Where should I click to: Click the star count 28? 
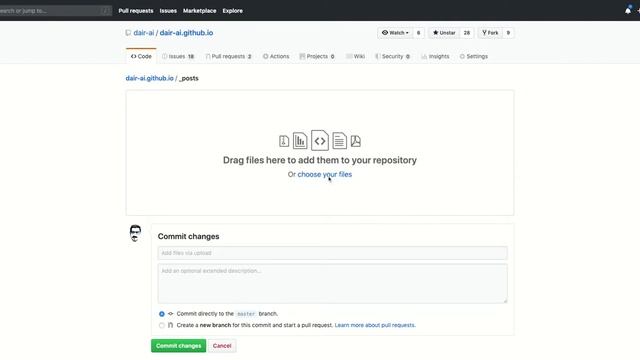tap(467, 33)
